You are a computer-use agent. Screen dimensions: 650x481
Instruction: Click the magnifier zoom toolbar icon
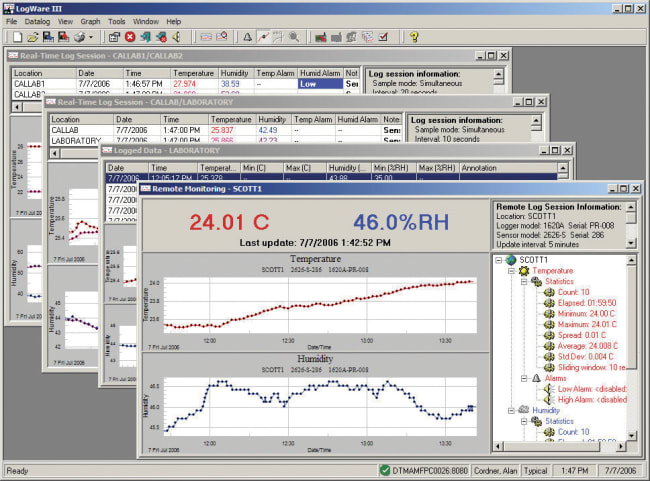pyautogui.click(x=293, y=37)
